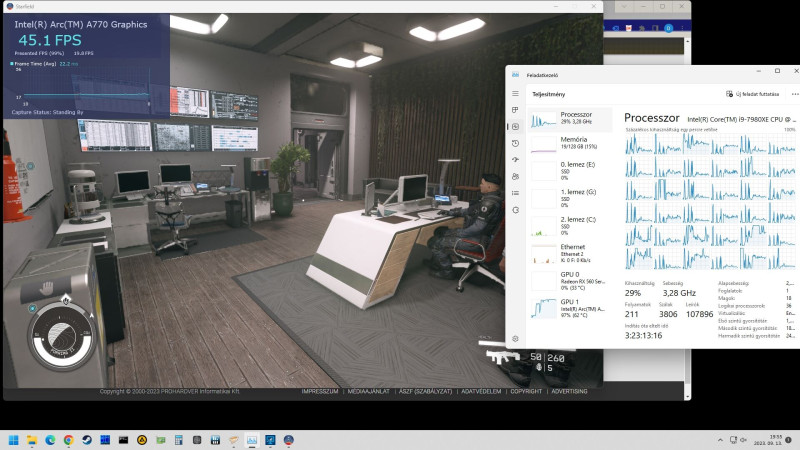Open network status in the system tray
This screenshot has width=800, height=450.
point(733,440)
